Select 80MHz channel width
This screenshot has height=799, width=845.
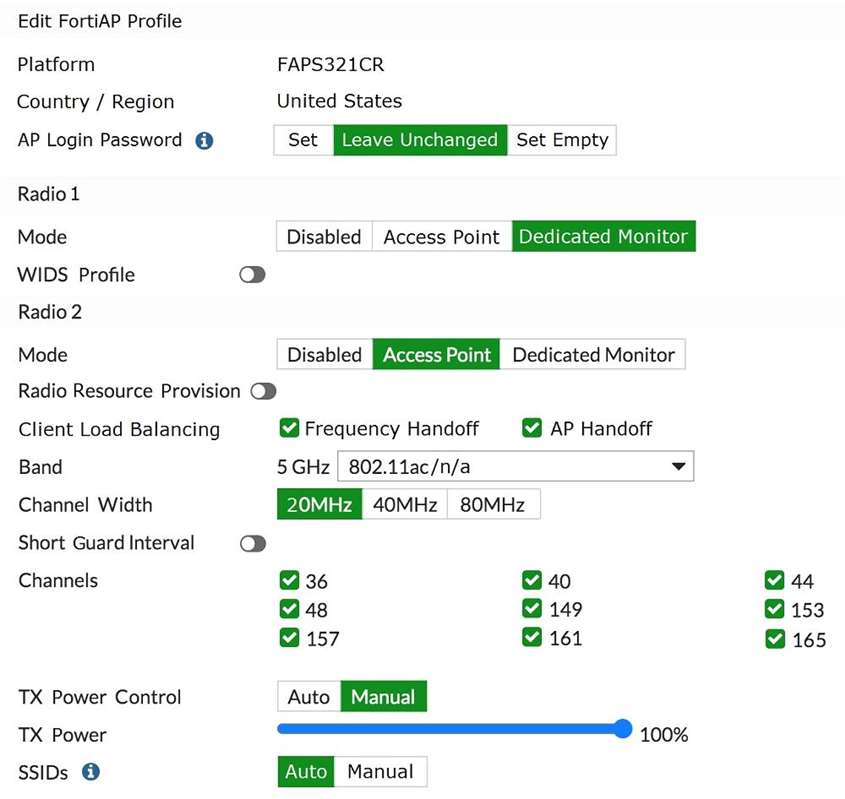coord(493,504)
